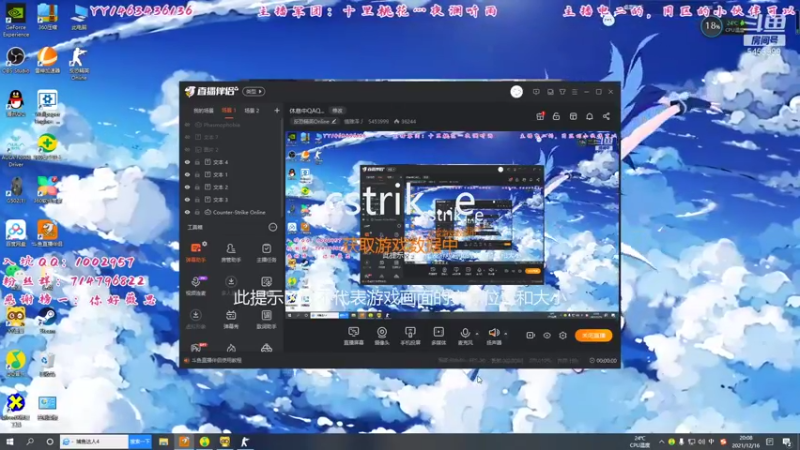
Task: Open the hamburger menu in title bar
Action: [574, 92]
